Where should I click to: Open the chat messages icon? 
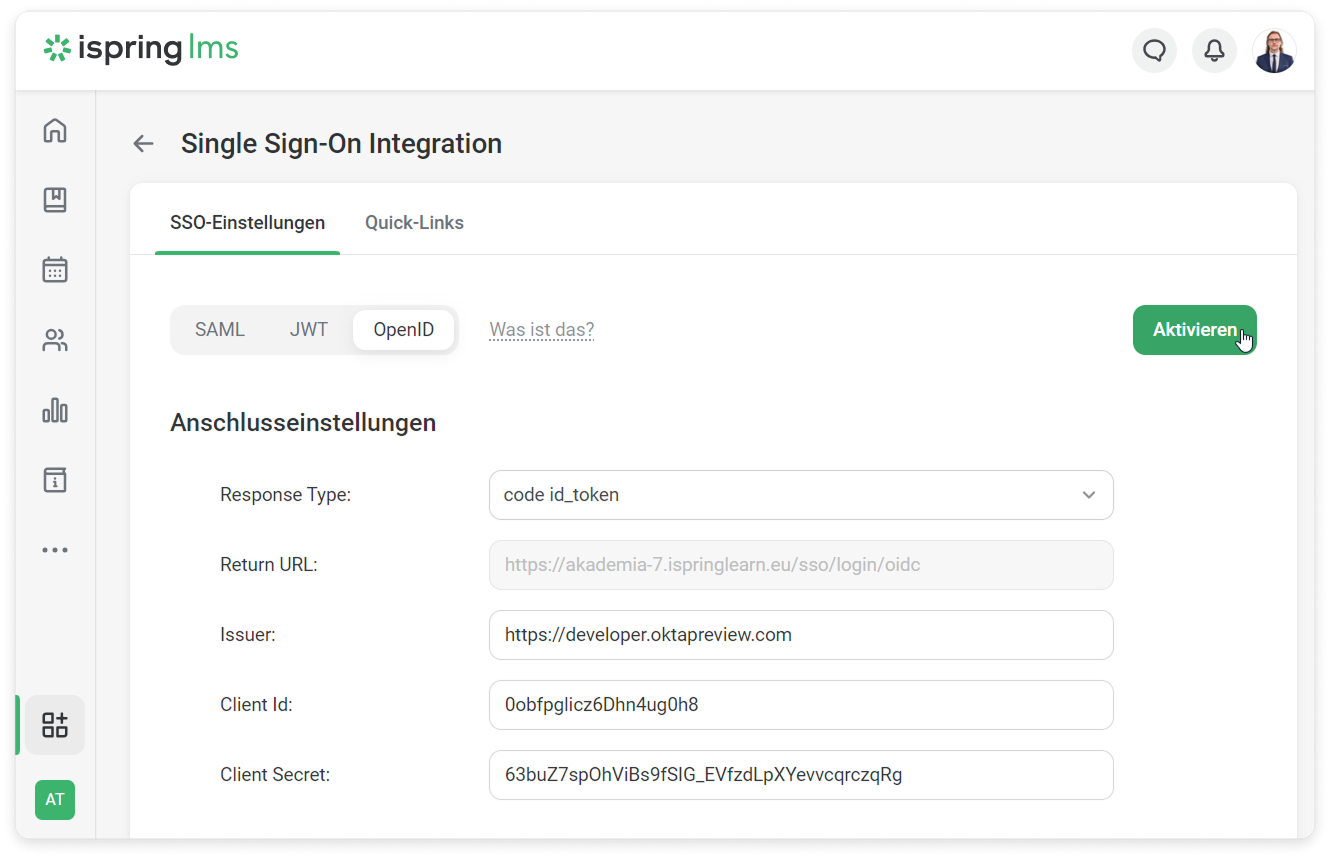coord(1154,51)
